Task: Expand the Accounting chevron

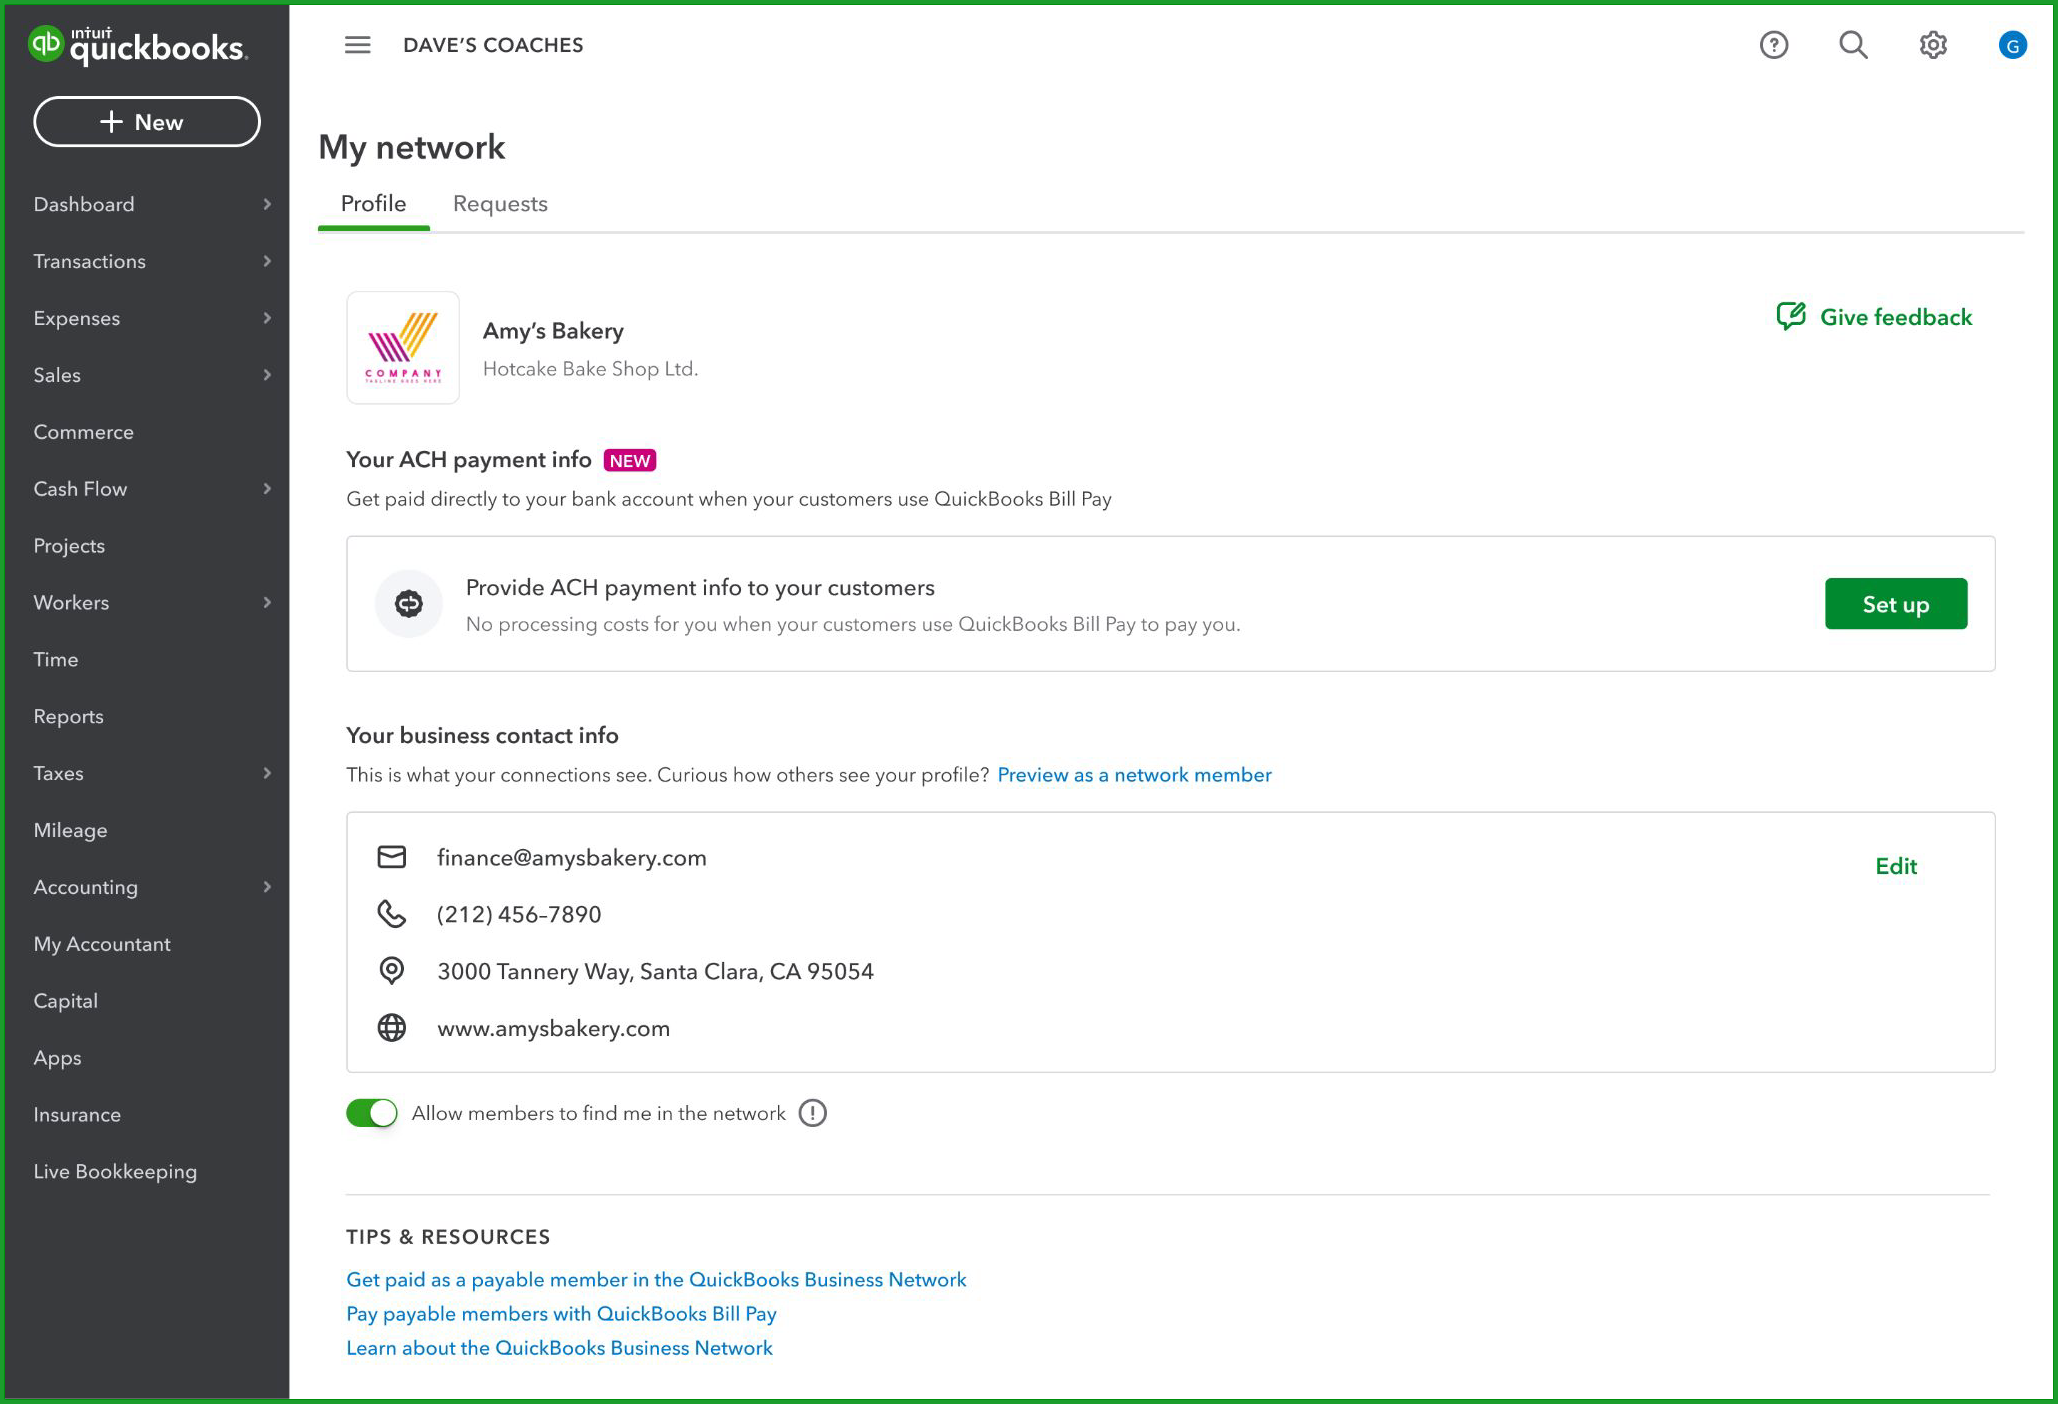Action: [267, 887]
